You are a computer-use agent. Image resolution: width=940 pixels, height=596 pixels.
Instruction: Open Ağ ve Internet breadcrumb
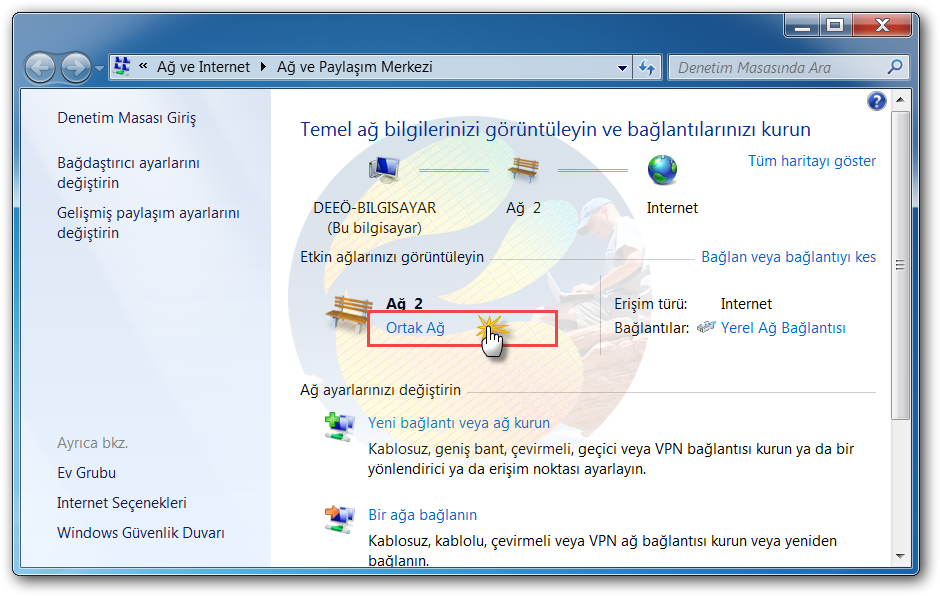coord(203,67)
